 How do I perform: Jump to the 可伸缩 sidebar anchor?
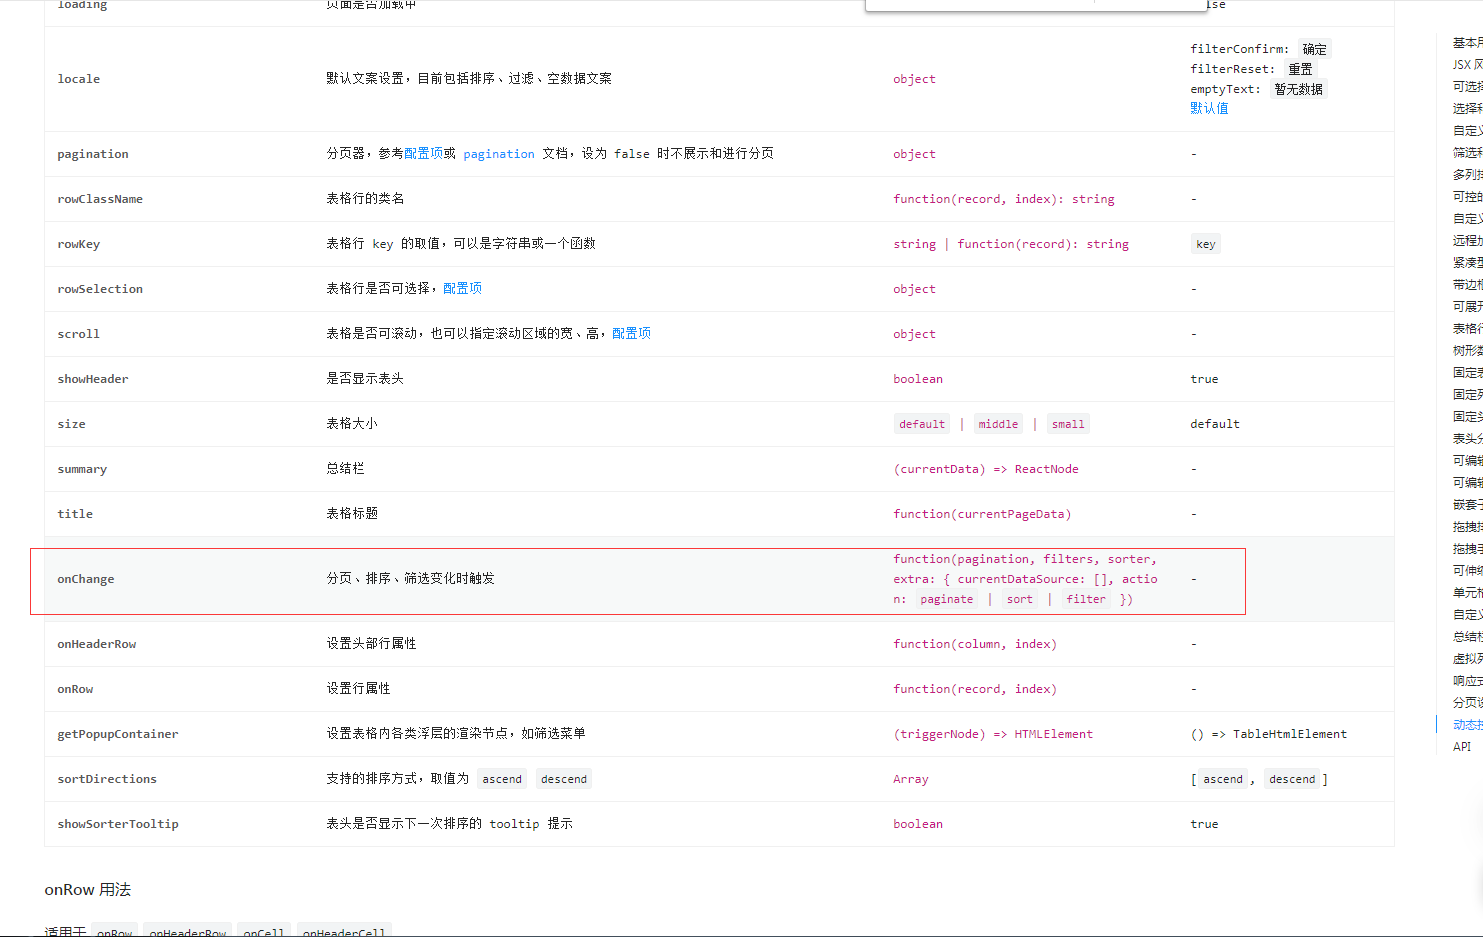[x=1467, y=570]
